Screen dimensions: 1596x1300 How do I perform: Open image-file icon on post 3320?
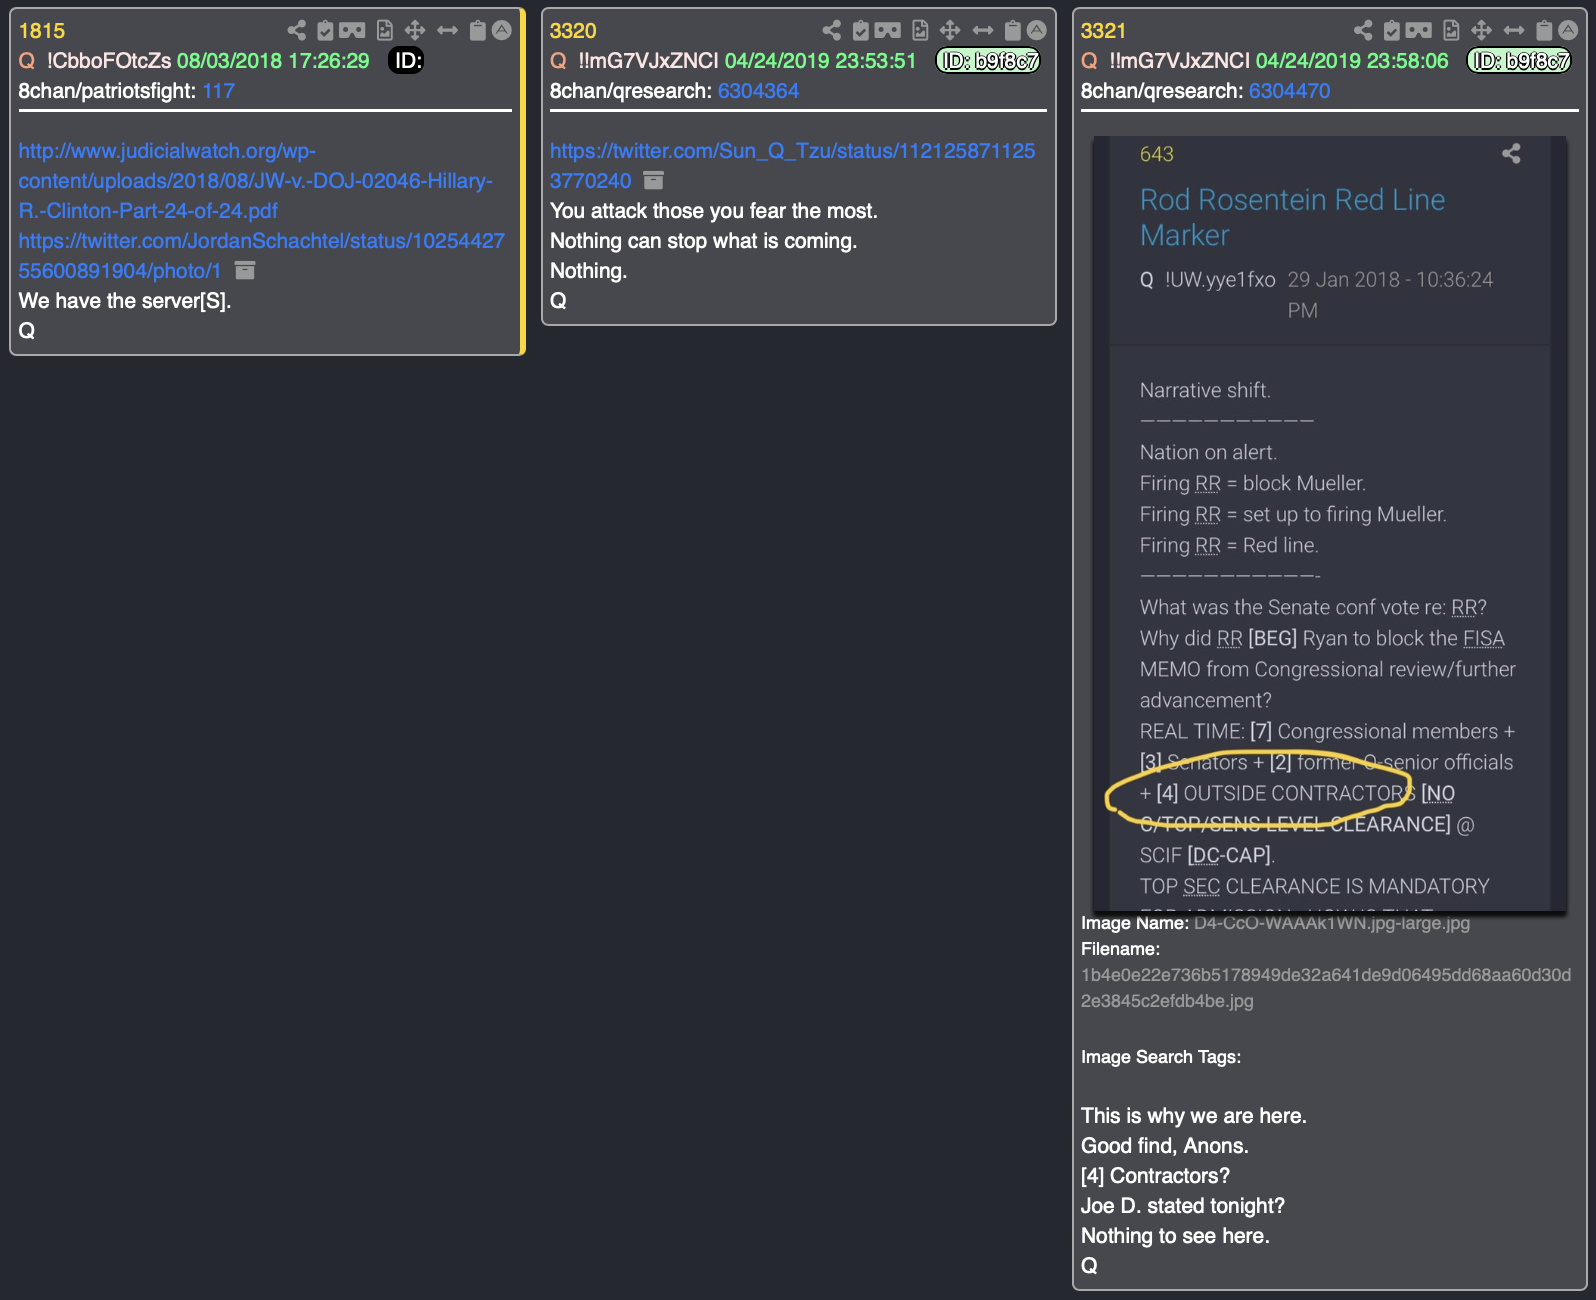920,31
